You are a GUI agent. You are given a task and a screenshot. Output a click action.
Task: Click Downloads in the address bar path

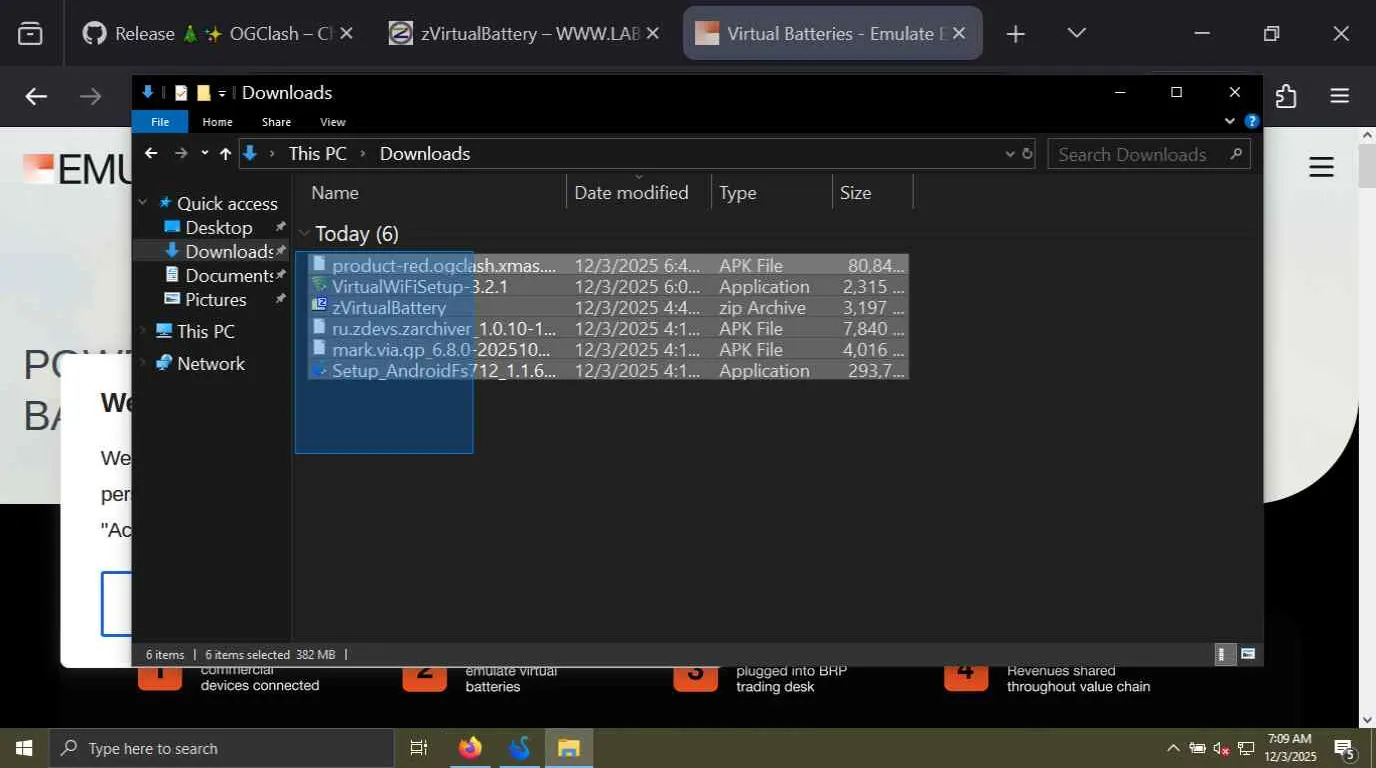click(425, 154)
